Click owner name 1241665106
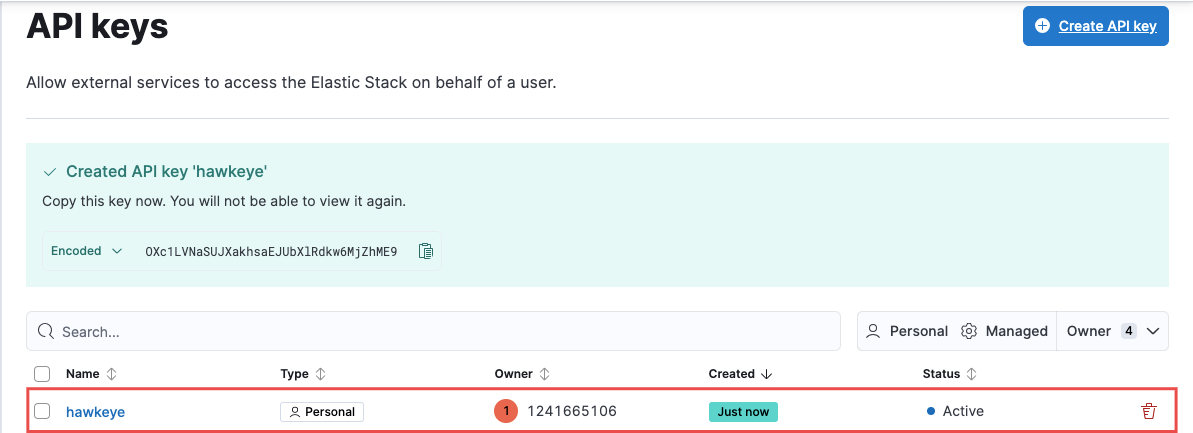 tap(572, 412)
